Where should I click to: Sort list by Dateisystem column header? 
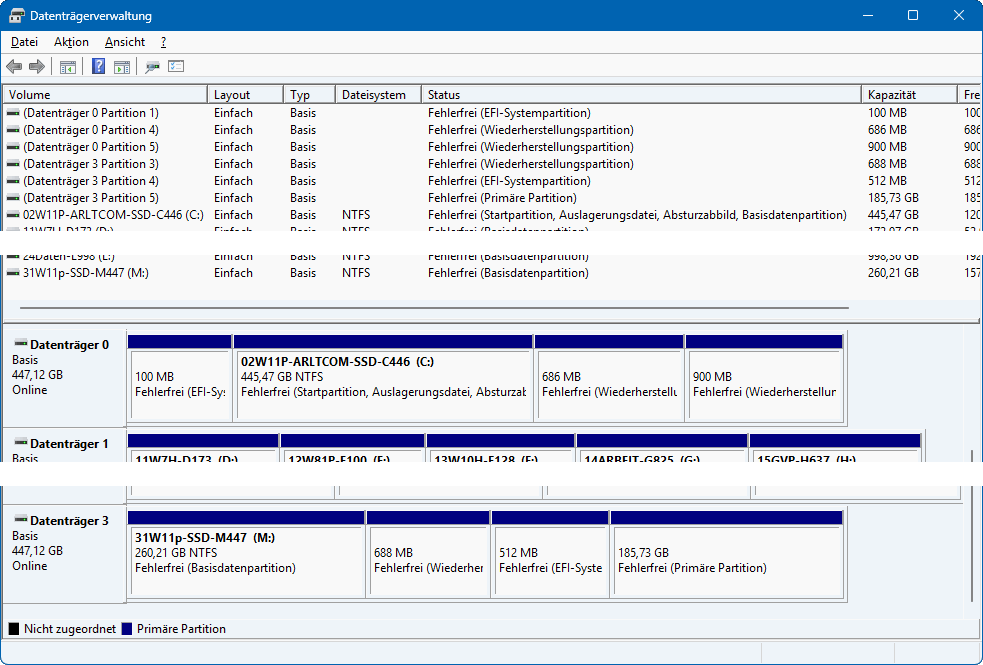(377, 95)
